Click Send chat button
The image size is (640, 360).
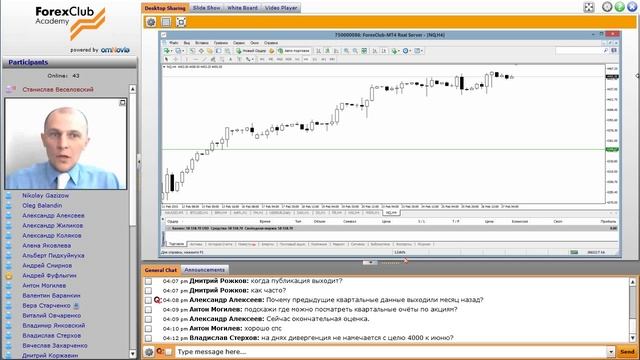coord(627,352)
